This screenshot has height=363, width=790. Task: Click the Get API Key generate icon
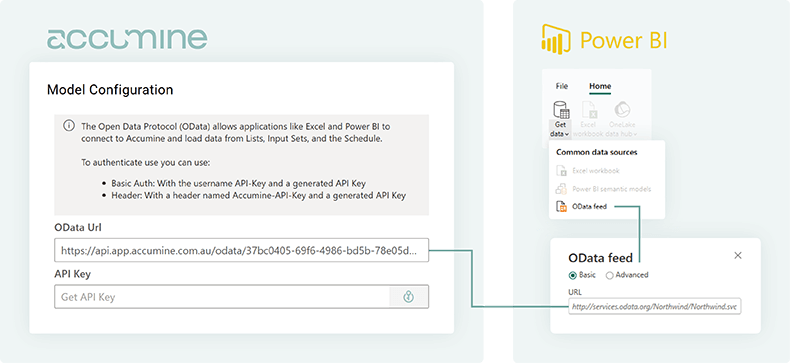point(409,297)
